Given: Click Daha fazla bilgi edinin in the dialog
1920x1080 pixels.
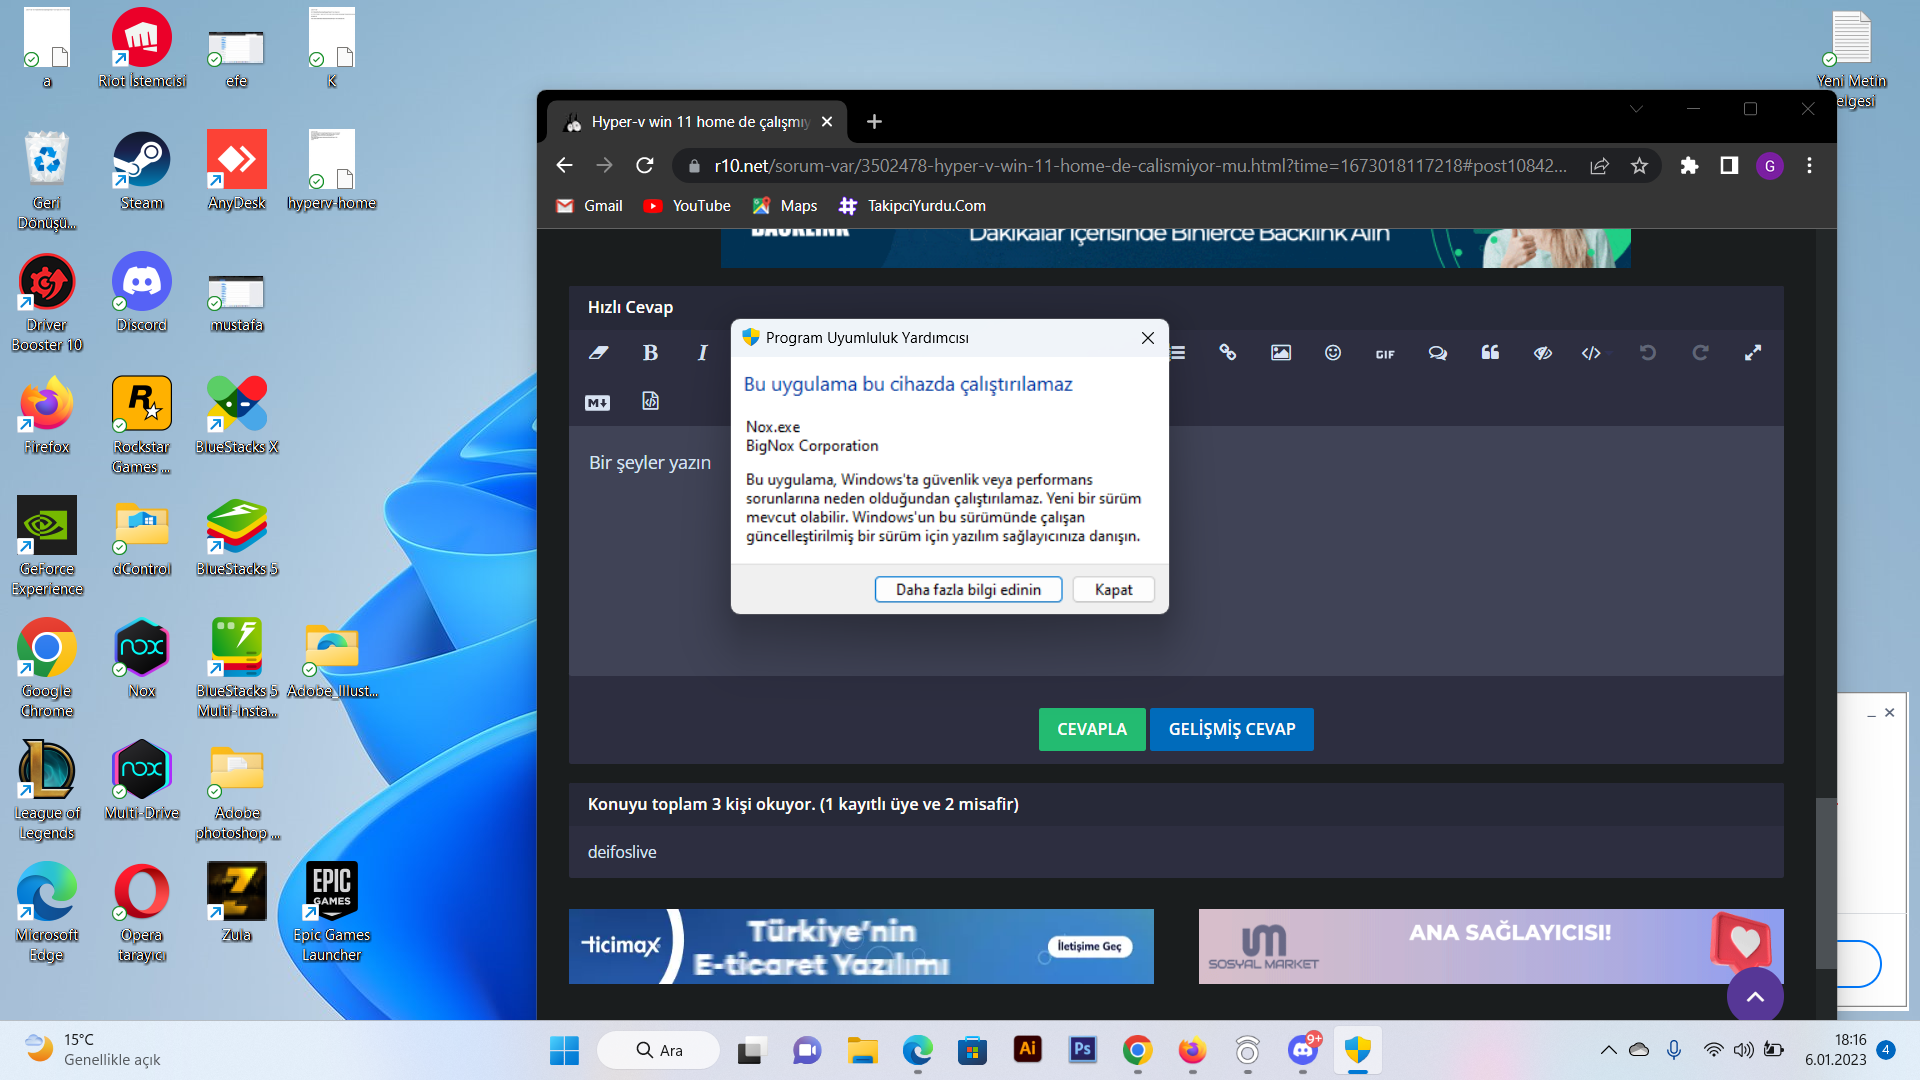Looking at the screenshot, I should click(x=967, y=589).
